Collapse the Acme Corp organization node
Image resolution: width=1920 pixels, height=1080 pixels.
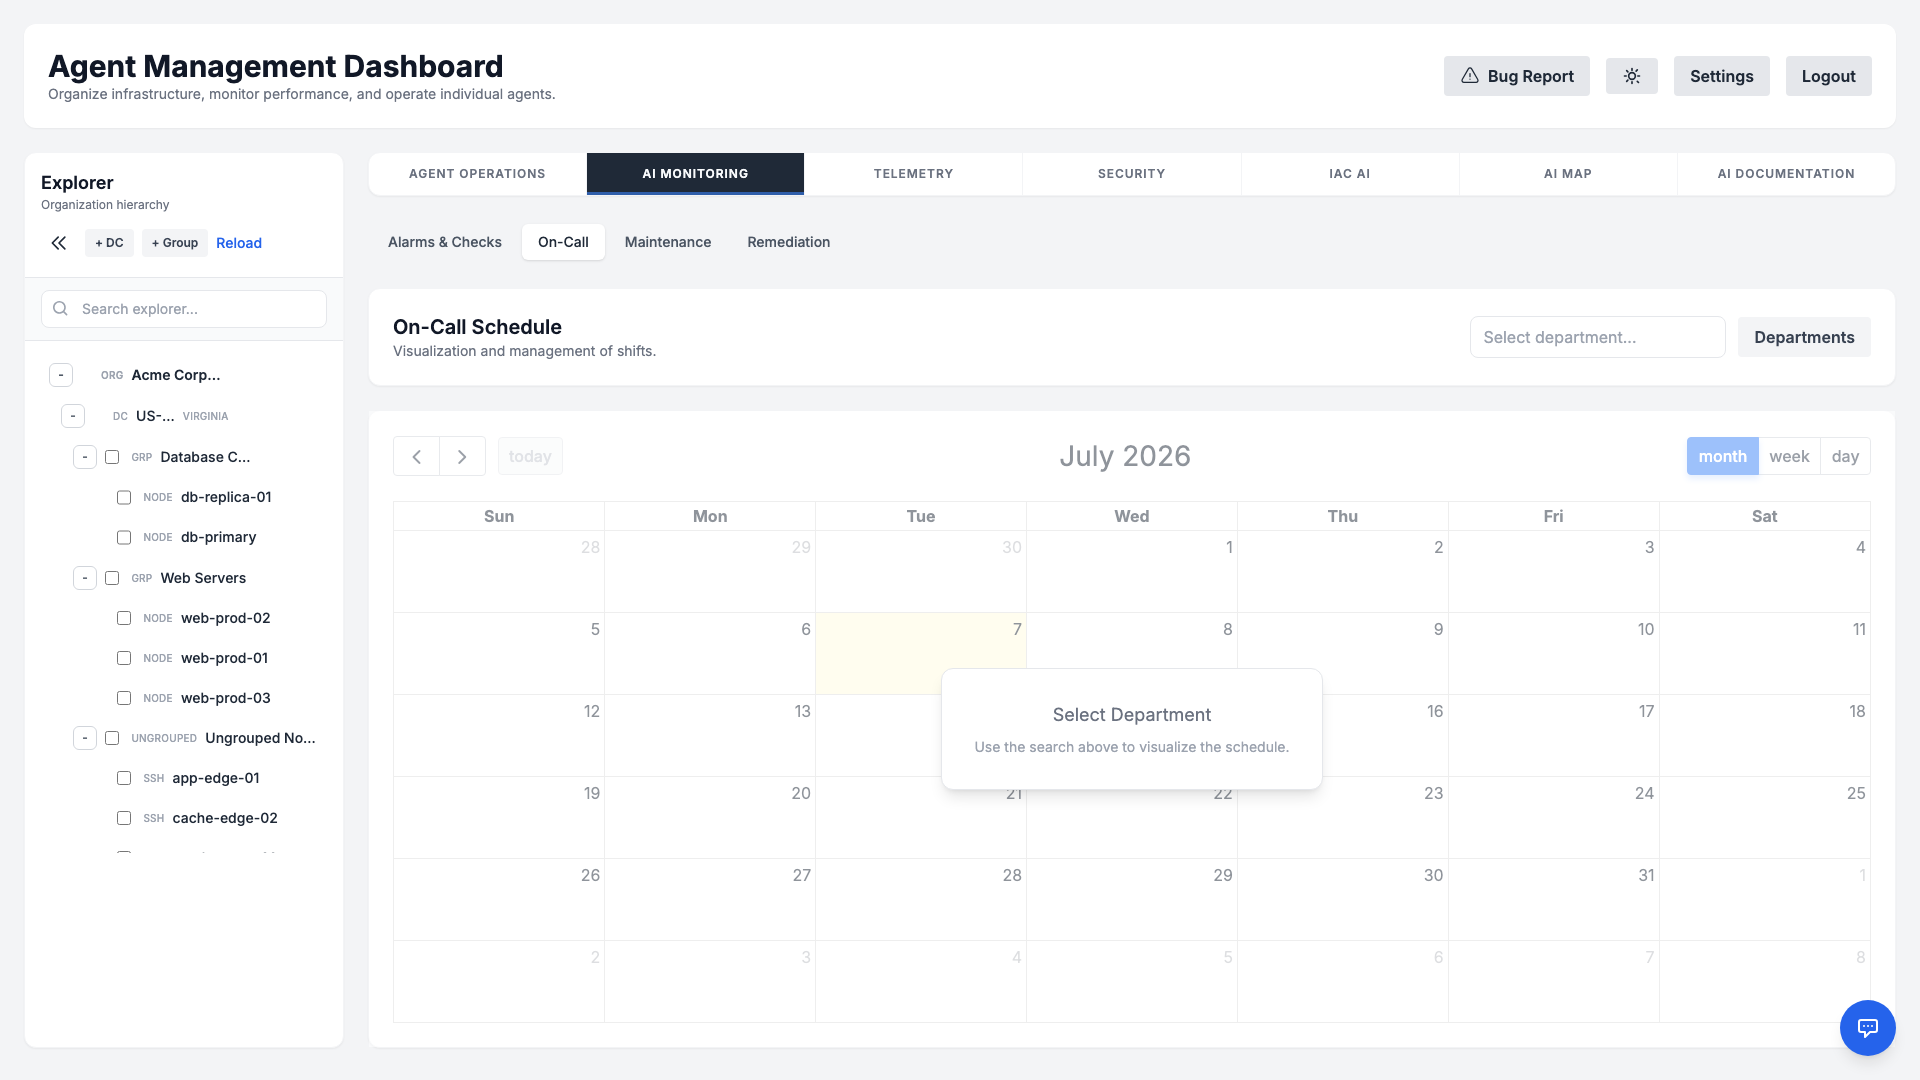tap(61, 375)
